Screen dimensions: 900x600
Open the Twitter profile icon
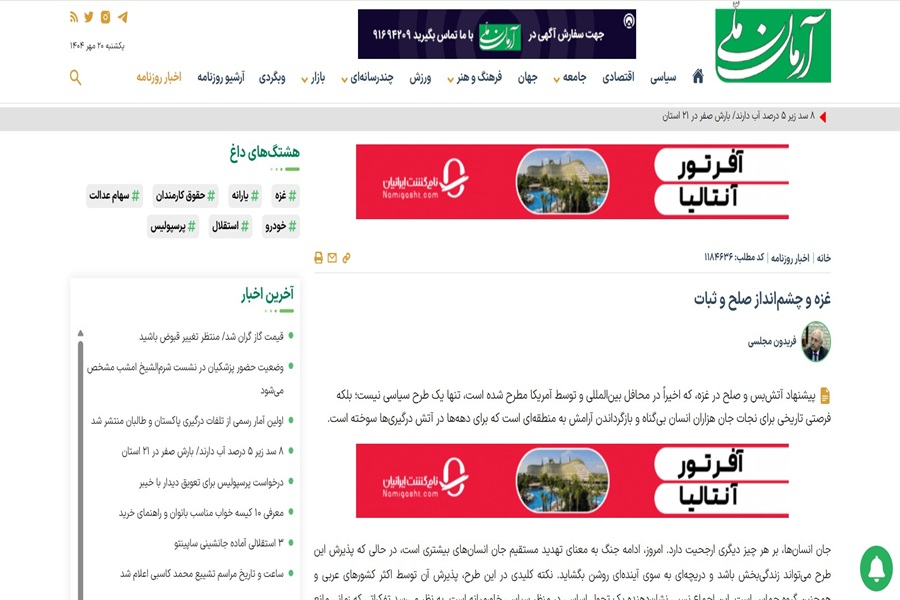(x=89, y=17)
